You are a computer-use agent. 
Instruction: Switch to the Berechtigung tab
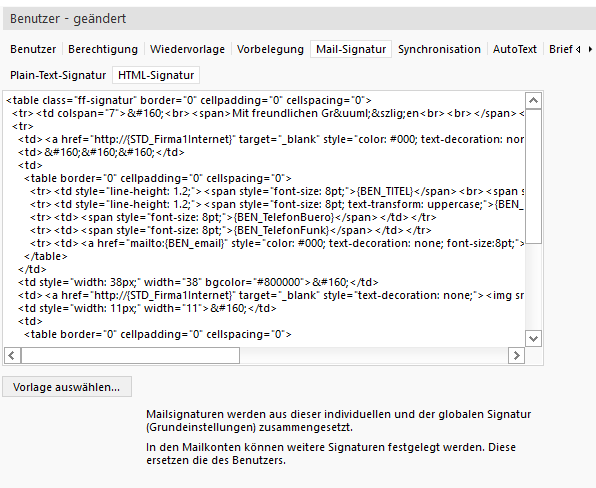103,49
